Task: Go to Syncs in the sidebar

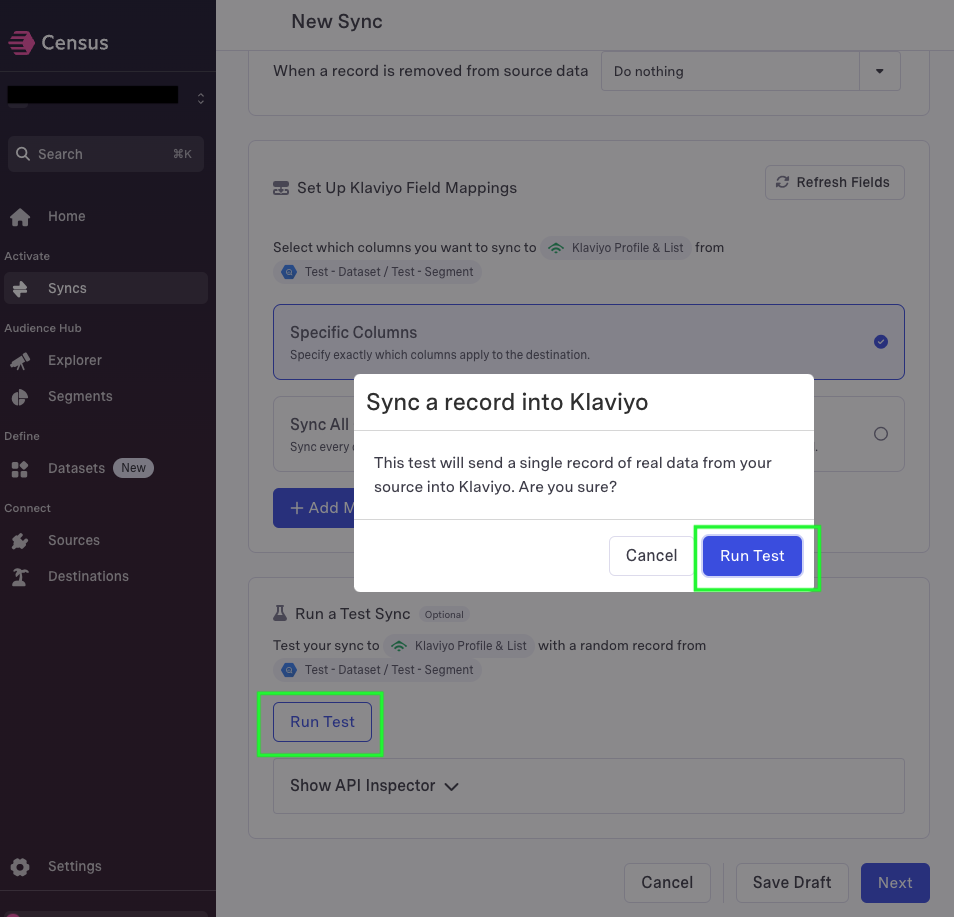Action: [x=106, y=288]
